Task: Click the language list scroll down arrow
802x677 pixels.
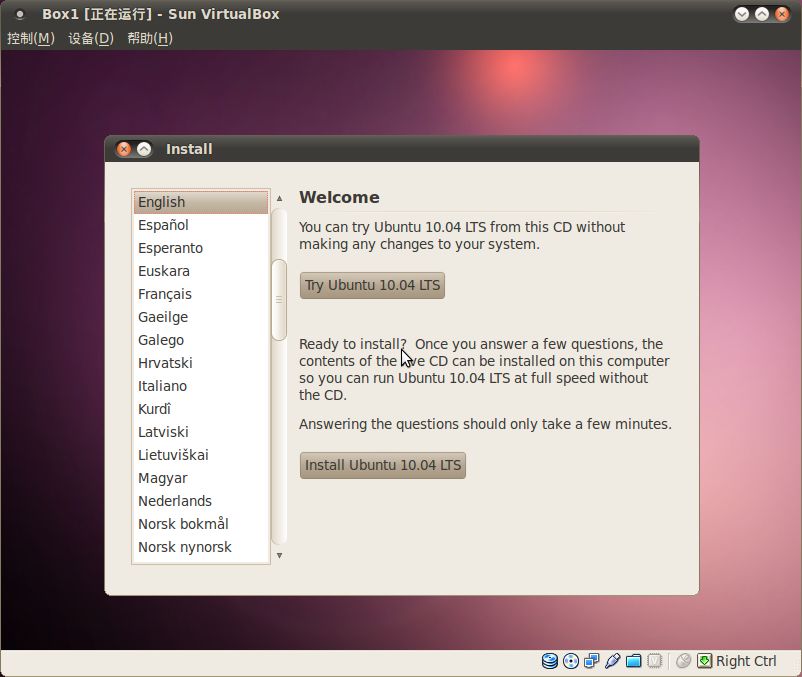Action: (x=279, y=555)
